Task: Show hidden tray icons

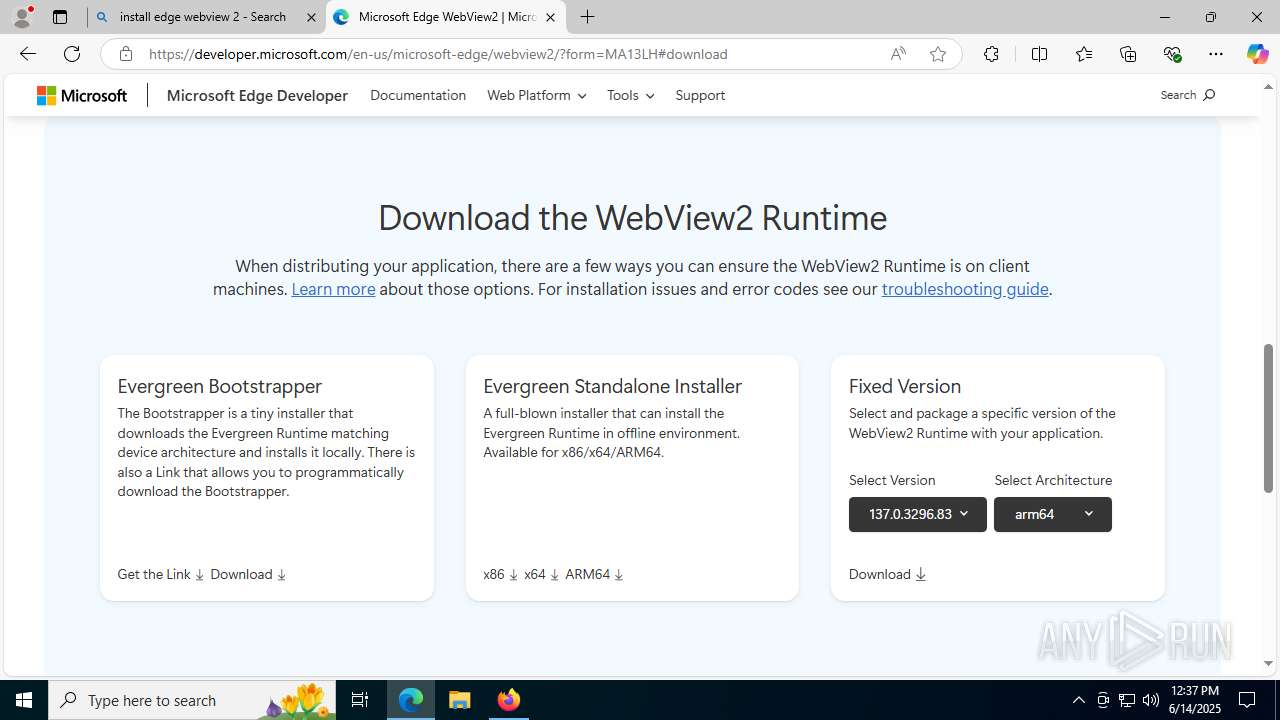Action: (x=1078, y=700)
